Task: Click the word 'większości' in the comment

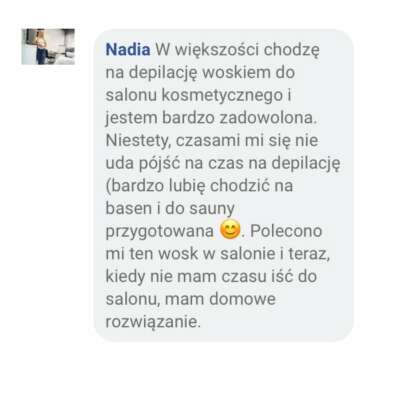Action: [217, 50]
